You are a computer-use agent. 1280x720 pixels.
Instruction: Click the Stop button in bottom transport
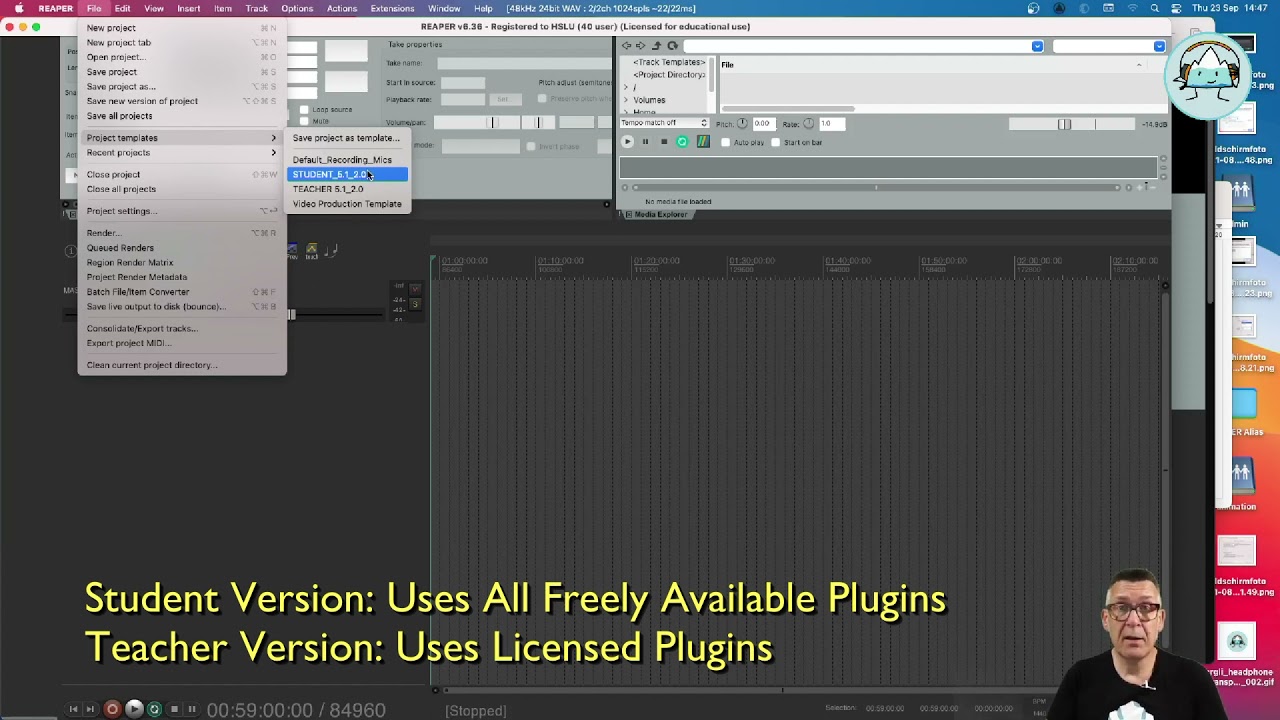coord(174,709)
